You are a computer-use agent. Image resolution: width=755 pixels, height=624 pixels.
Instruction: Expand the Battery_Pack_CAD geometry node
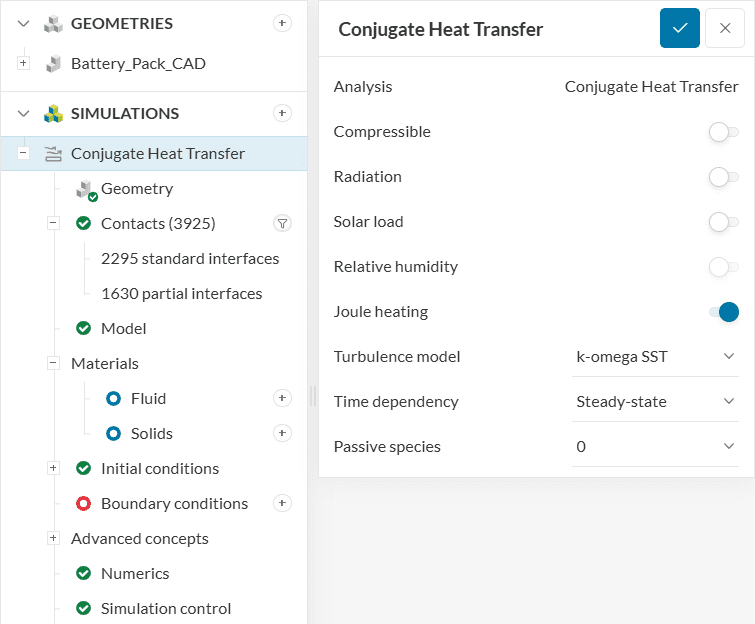[x=24, y=64]
